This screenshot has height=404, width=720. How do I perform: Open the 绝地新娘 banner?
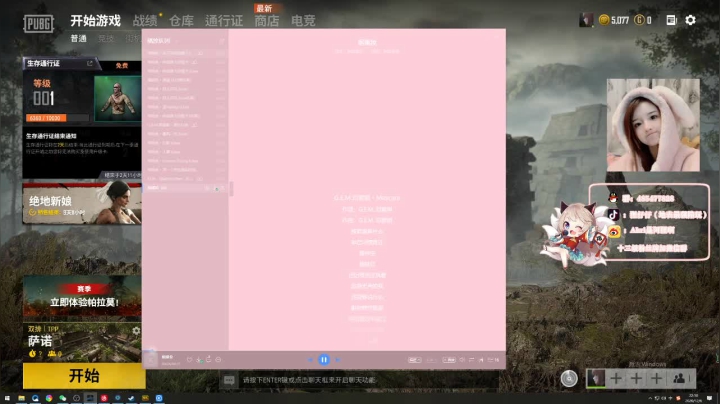82,202
